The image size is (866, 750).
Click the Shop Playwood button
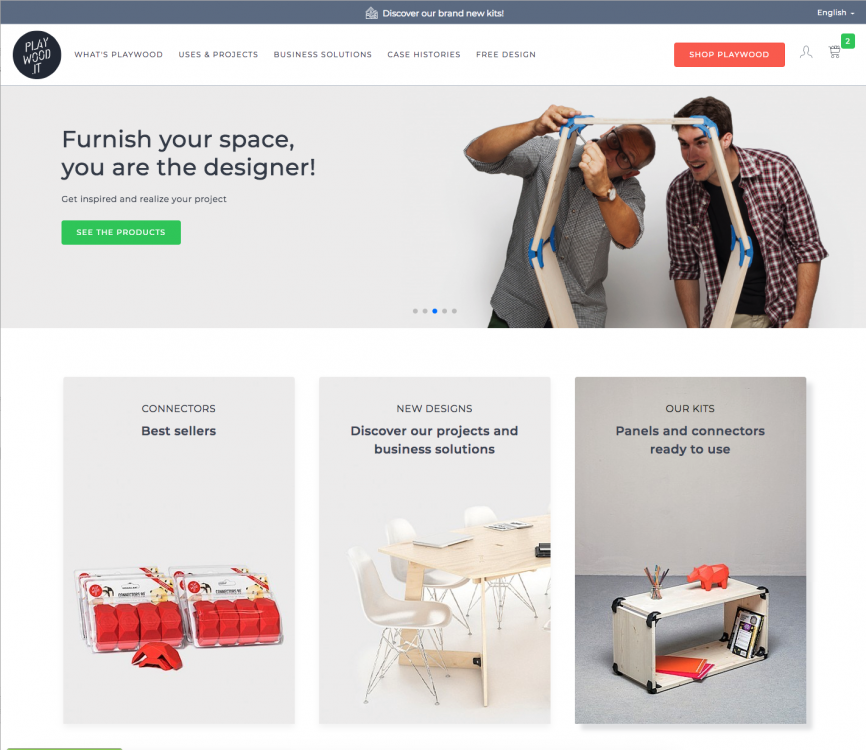tap(729, 55)
